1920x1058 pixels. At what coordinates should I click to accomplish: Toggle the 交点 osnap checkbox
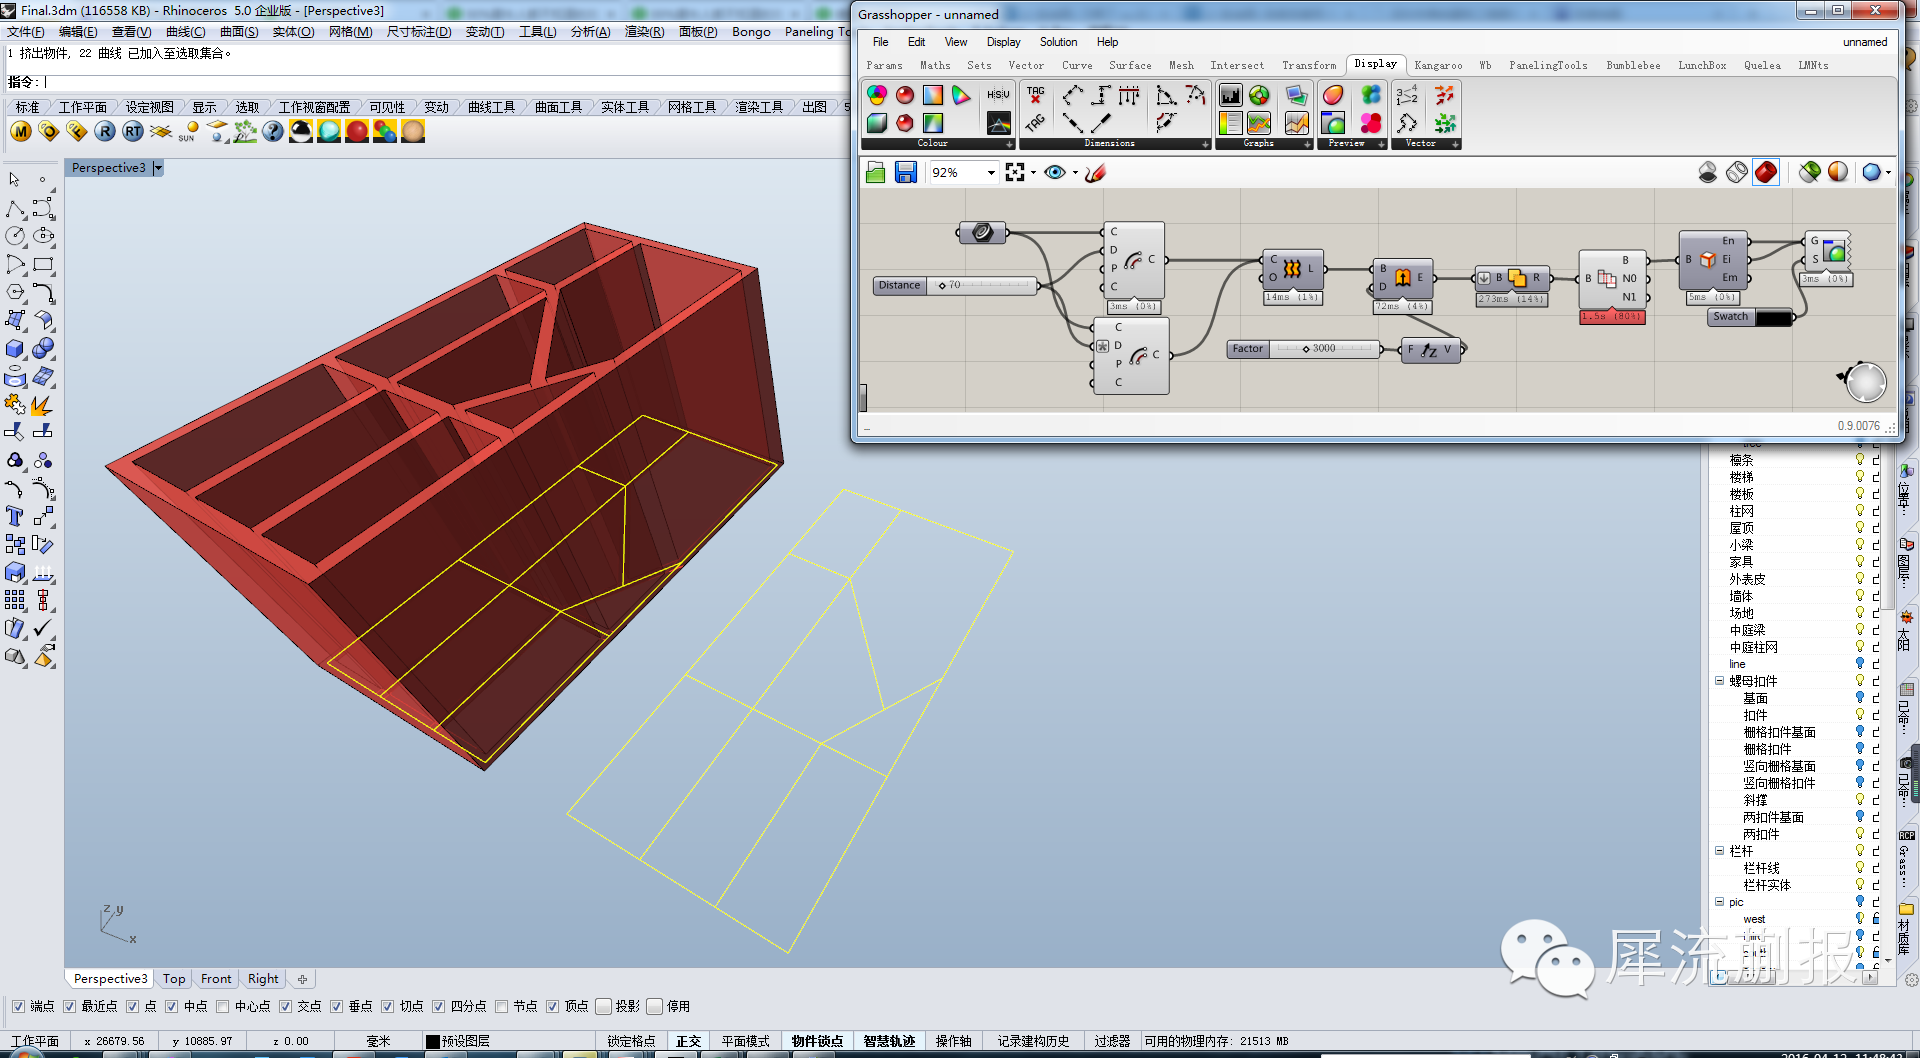[x=286, y=1006]
